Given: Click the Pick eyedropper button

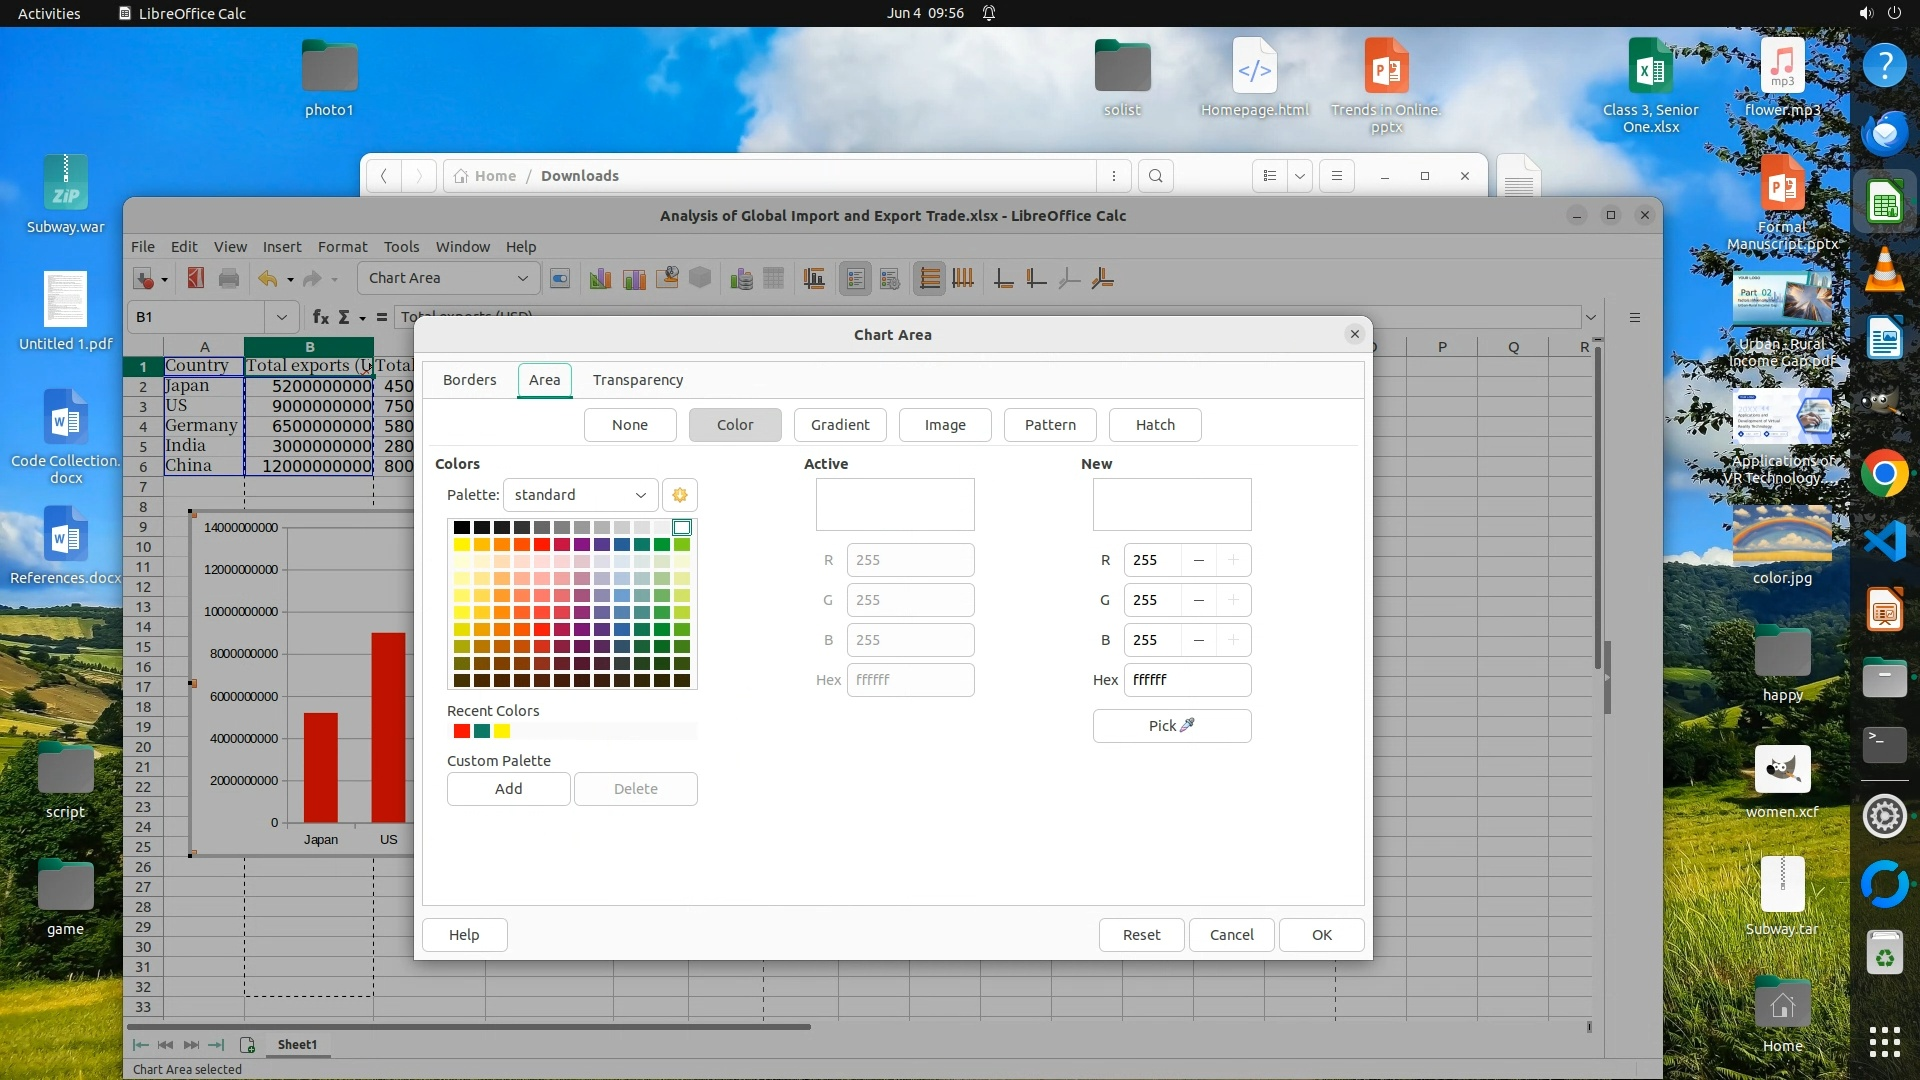Looking at the screenshot, I should click(1171, 726).
